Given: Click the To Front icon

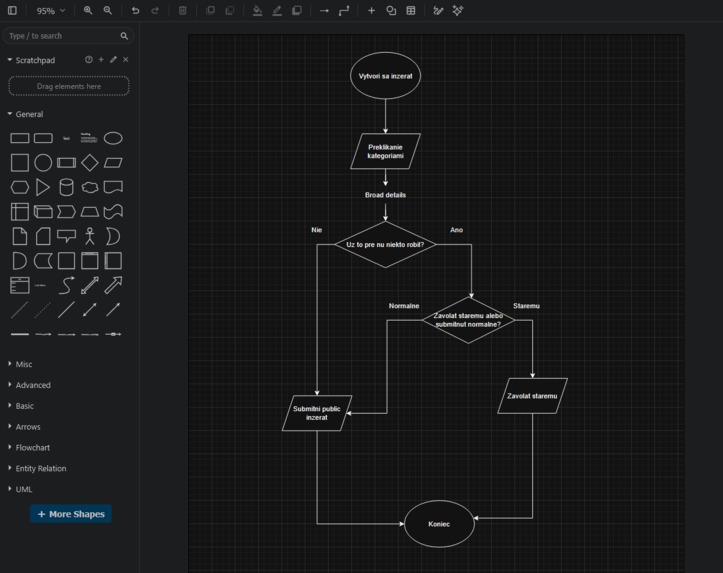Looking at the screenshot, I should [210, 10].
